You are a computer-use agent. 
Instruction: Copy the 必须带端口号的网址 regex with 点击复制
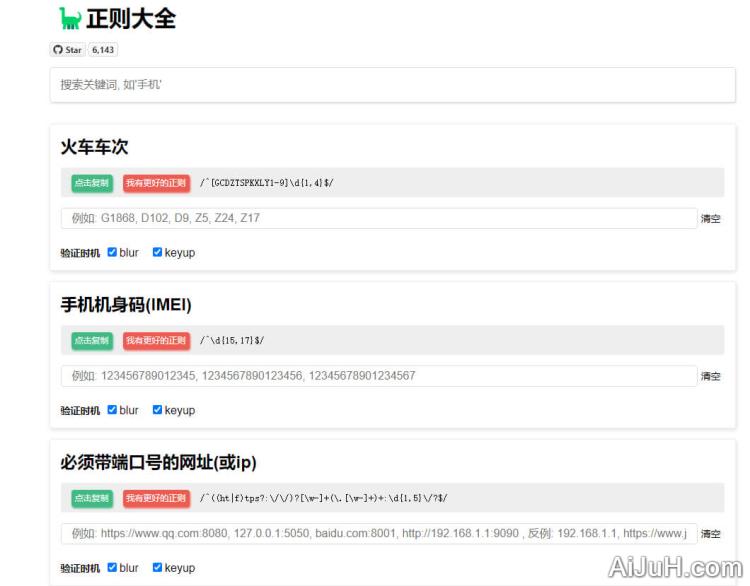coord(92,498)
